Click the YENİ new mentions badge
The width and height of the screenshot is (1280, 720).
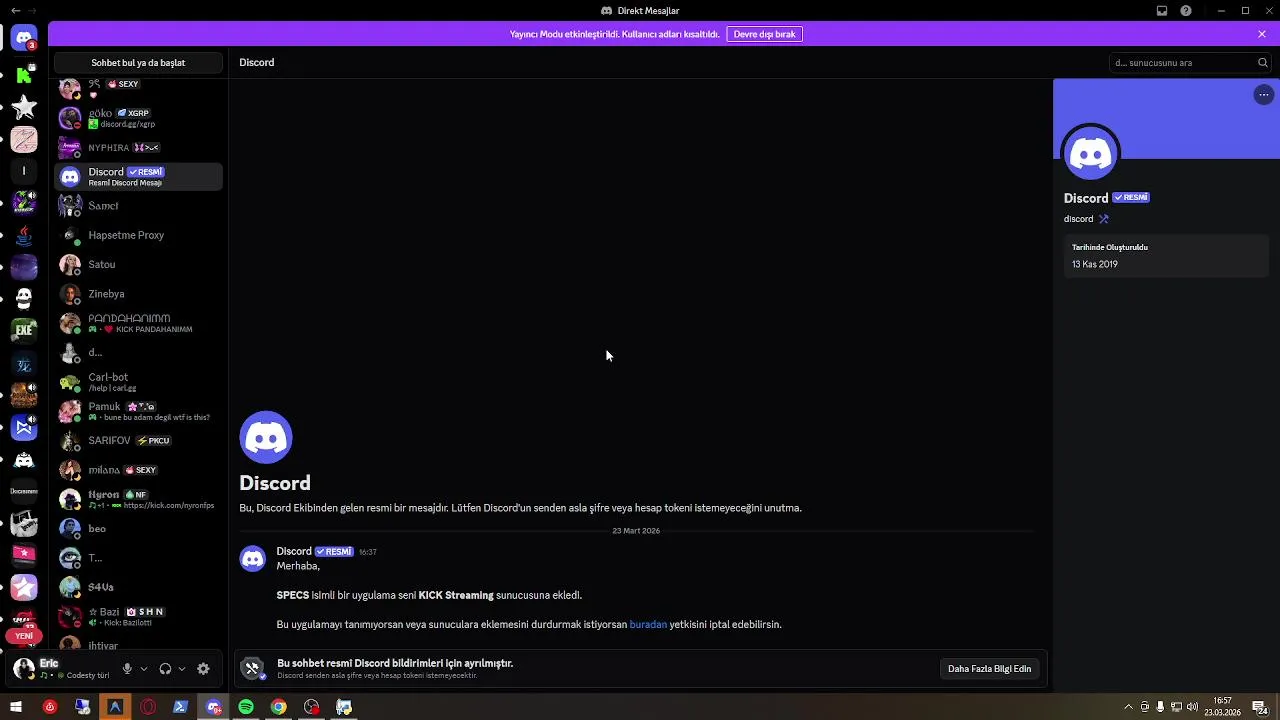click(24, 636)
